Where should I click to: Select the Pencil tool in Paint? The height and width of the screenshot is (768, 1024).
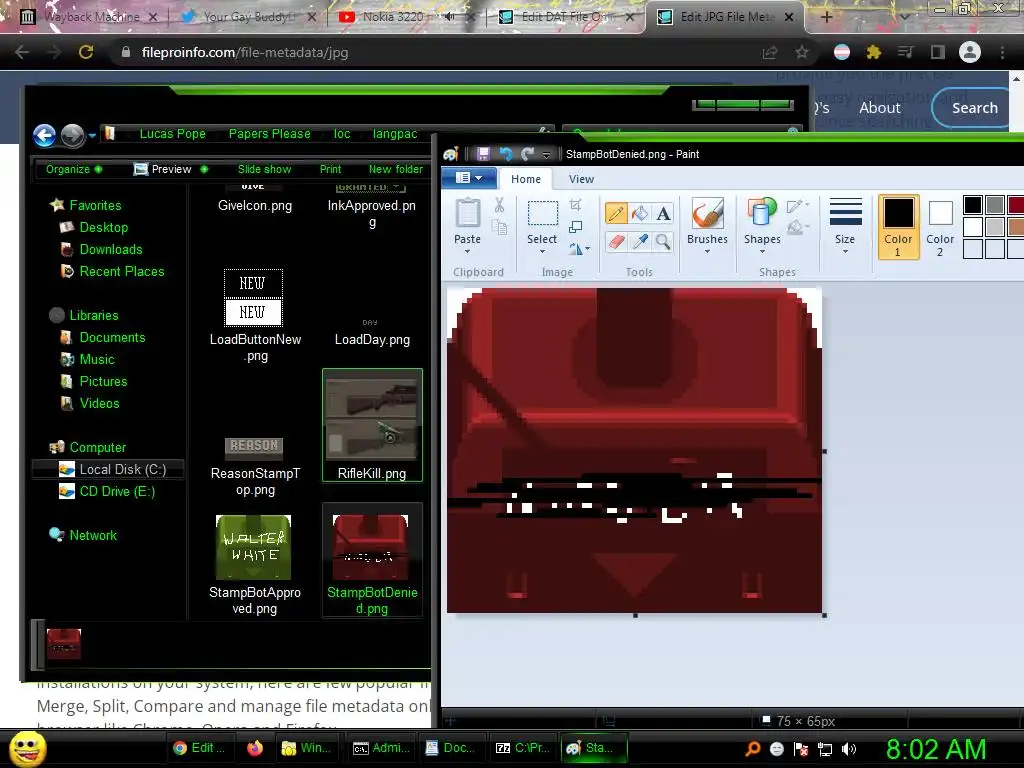616,213
